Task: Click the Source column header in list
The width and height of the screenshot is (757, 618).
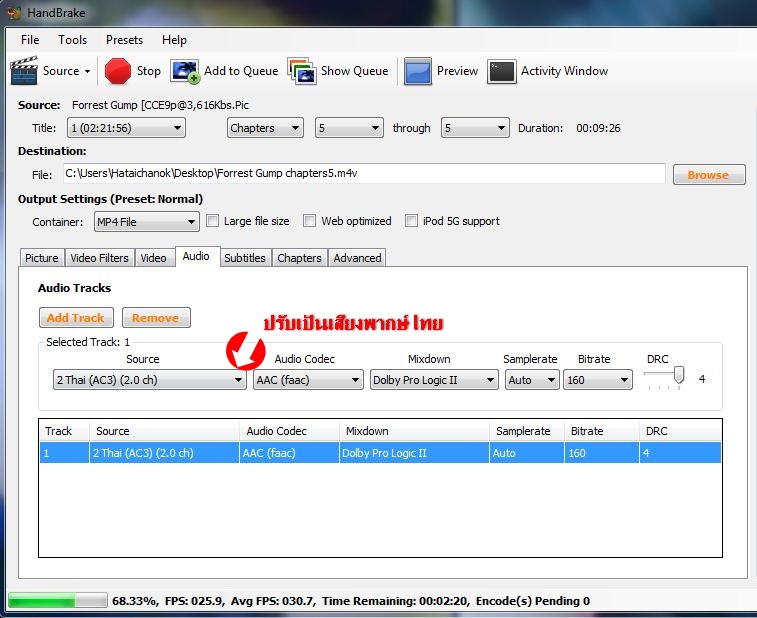Action: point(164,431)
